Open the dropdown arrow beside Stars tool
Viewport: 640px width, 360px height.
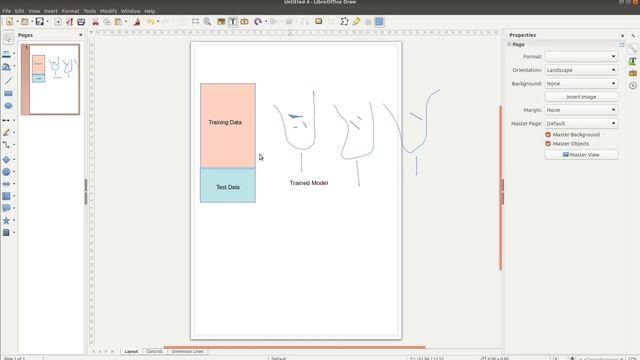pyautogui.click(x=14, y=220)
